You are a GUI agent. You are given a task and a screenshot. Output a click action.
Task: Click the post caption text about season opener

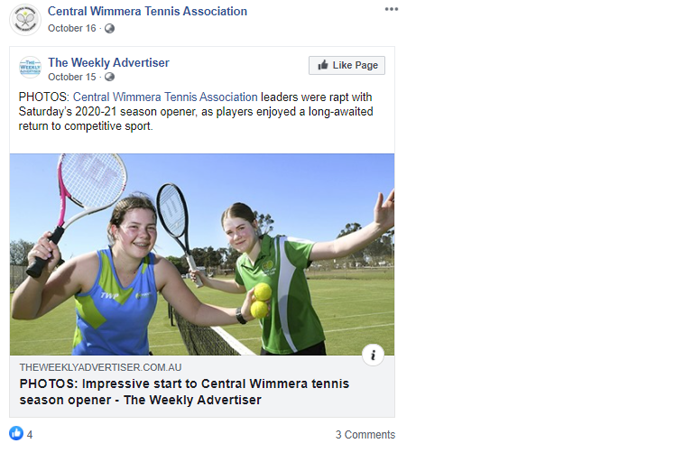coord(196,112)
